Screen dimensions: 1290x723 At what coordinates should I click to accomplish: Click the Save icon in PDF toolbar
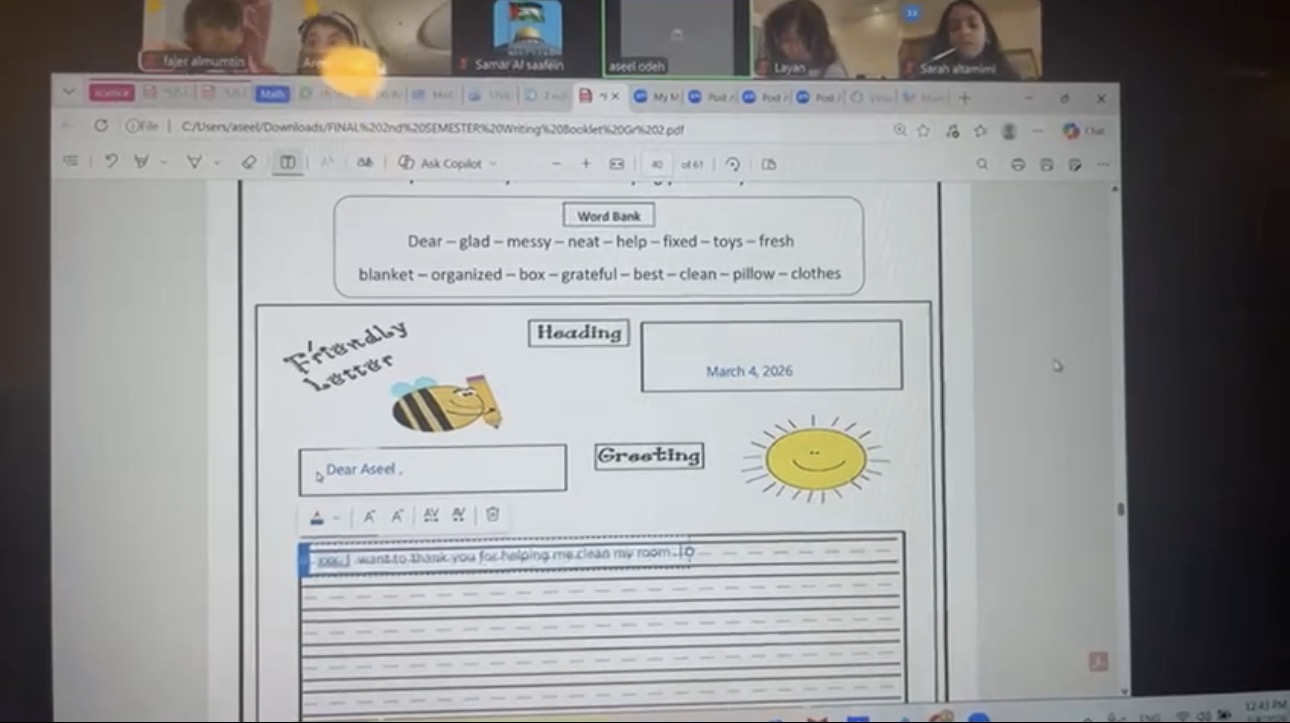(1046, 164)
